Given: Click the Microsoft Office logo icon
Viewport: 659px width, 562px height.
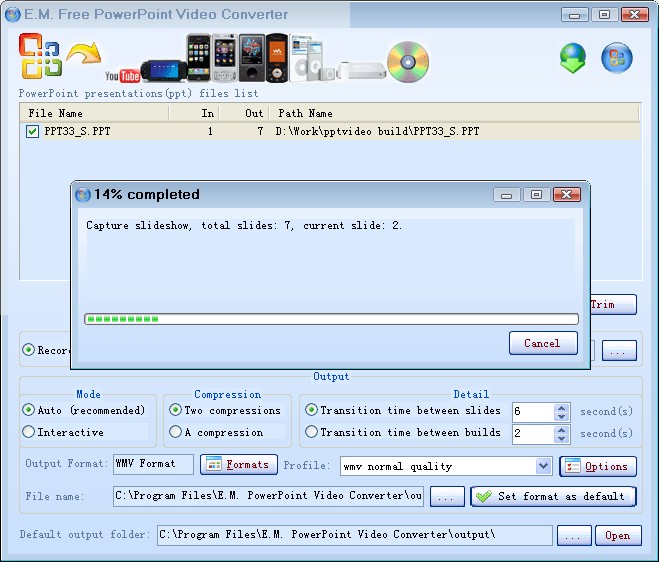Looking at the screenshot, I should pos(40,56).
